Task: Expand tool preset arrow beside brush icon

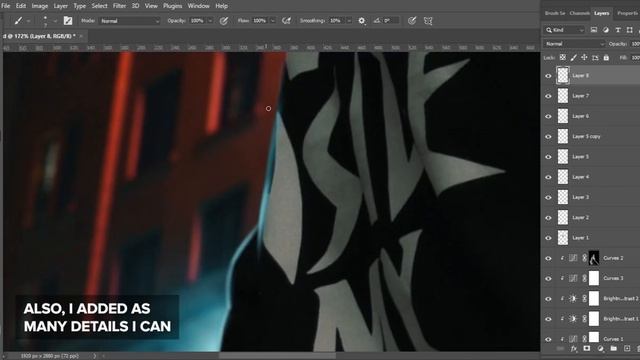Action: click(29, 21)
